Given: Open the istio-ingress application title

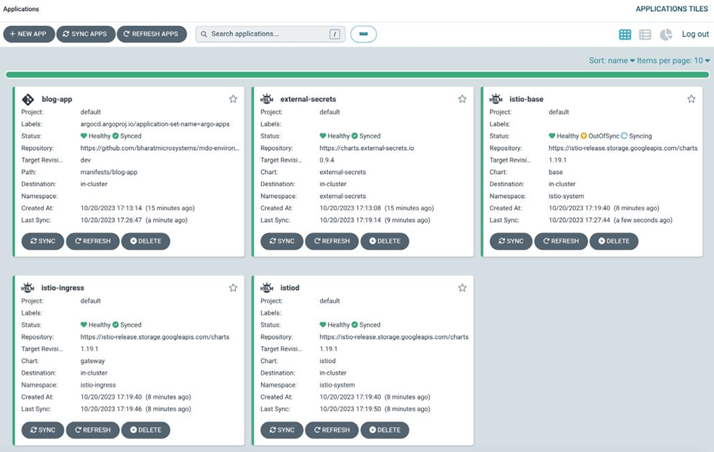Looking at the screenshot, I should (63, 288).
